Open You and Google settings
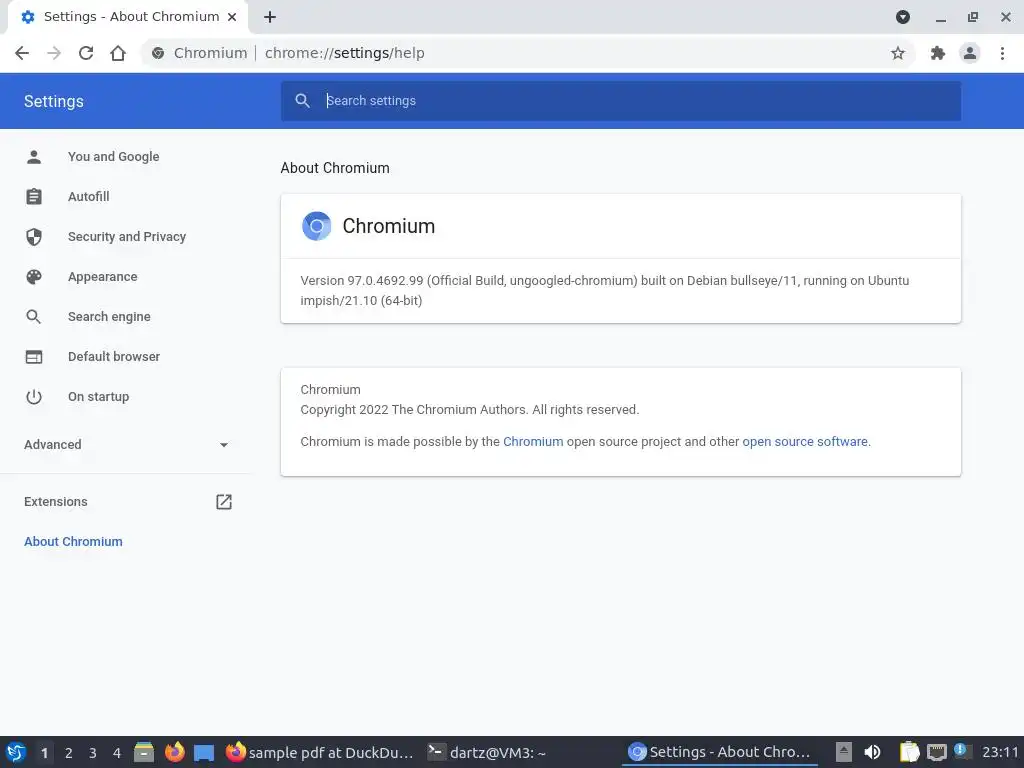Image resolution: width=1024 pixels, height=768 pixels. pos(114,157)
